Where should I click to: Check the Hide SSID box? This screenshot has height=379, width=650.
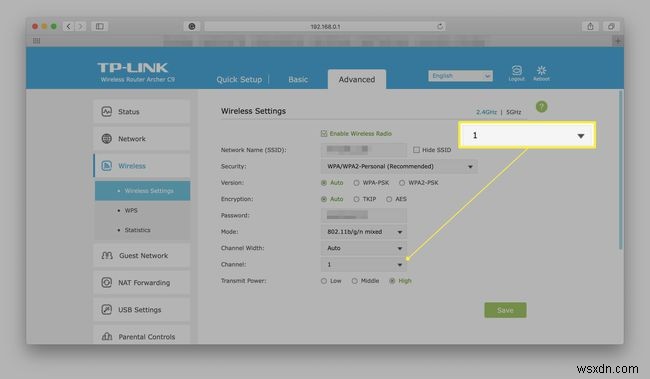pyautogui.click(x=417, y=150)
